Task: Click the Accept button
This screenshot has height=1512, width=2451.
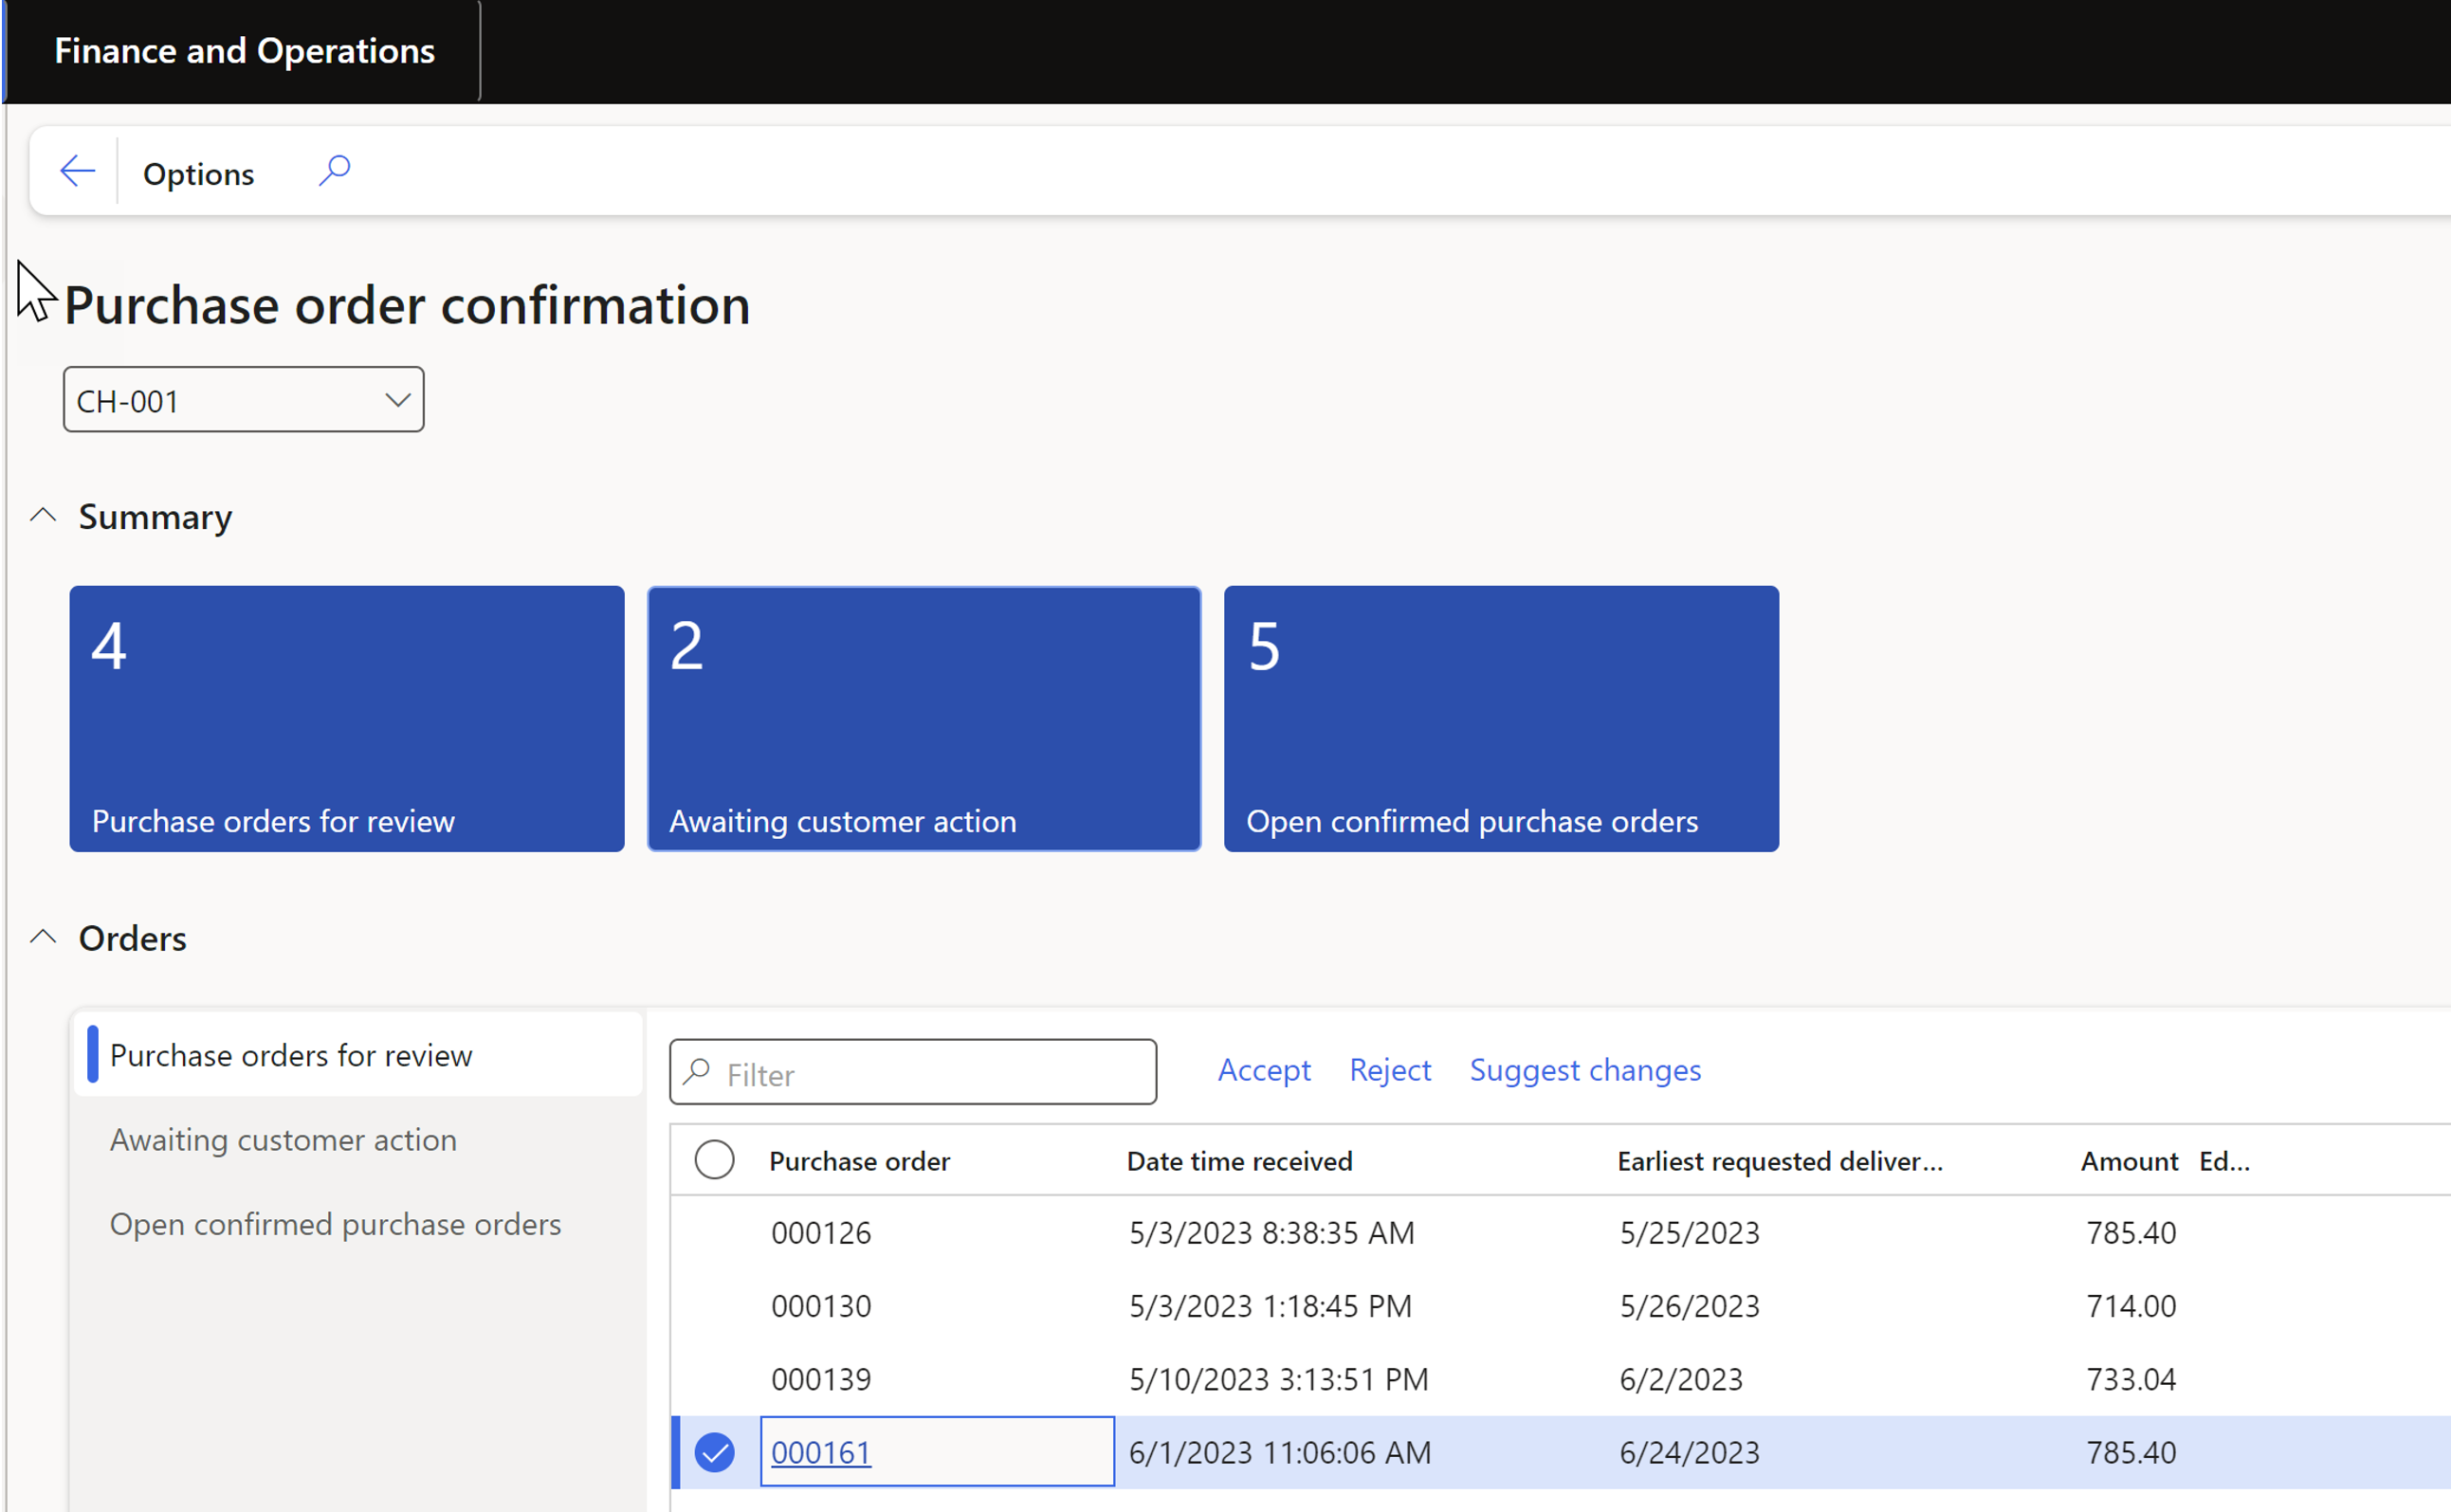Action: pos(1264,1070)
